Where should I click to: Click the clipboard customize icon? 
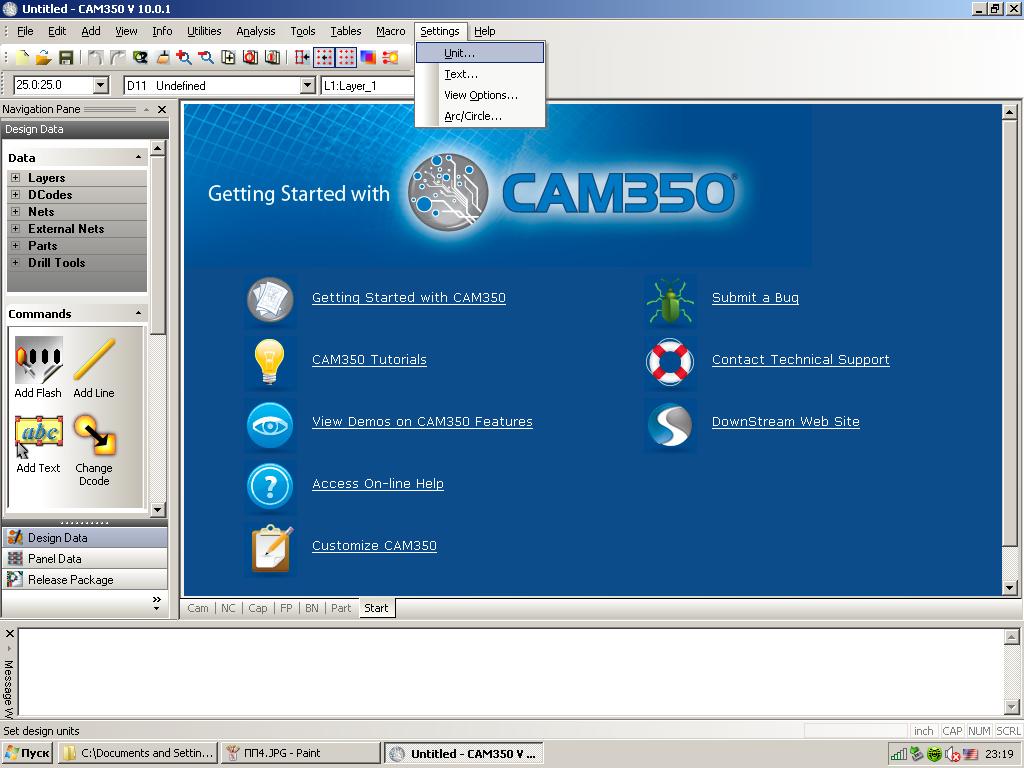tap(272, 549)
